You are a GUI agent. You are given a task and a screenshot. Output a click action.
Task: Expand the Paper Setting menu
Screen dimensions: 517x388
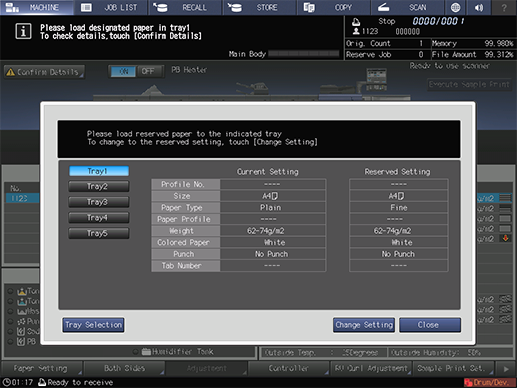(x=41, y=368)
